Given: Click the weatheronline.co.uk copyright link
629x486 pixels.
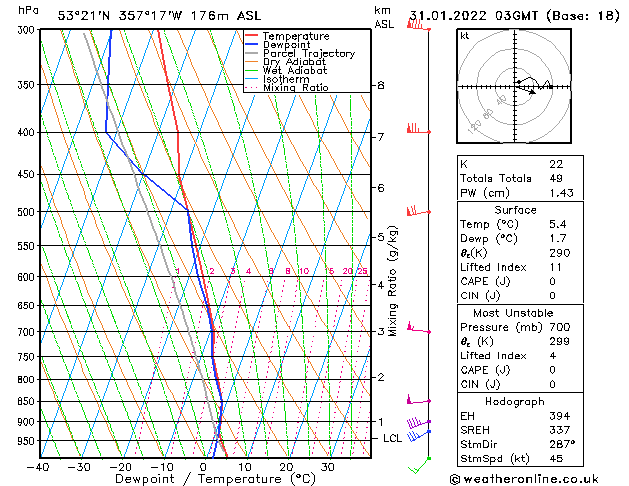Looking at the screenshot, I should click(x=540, y=479).
